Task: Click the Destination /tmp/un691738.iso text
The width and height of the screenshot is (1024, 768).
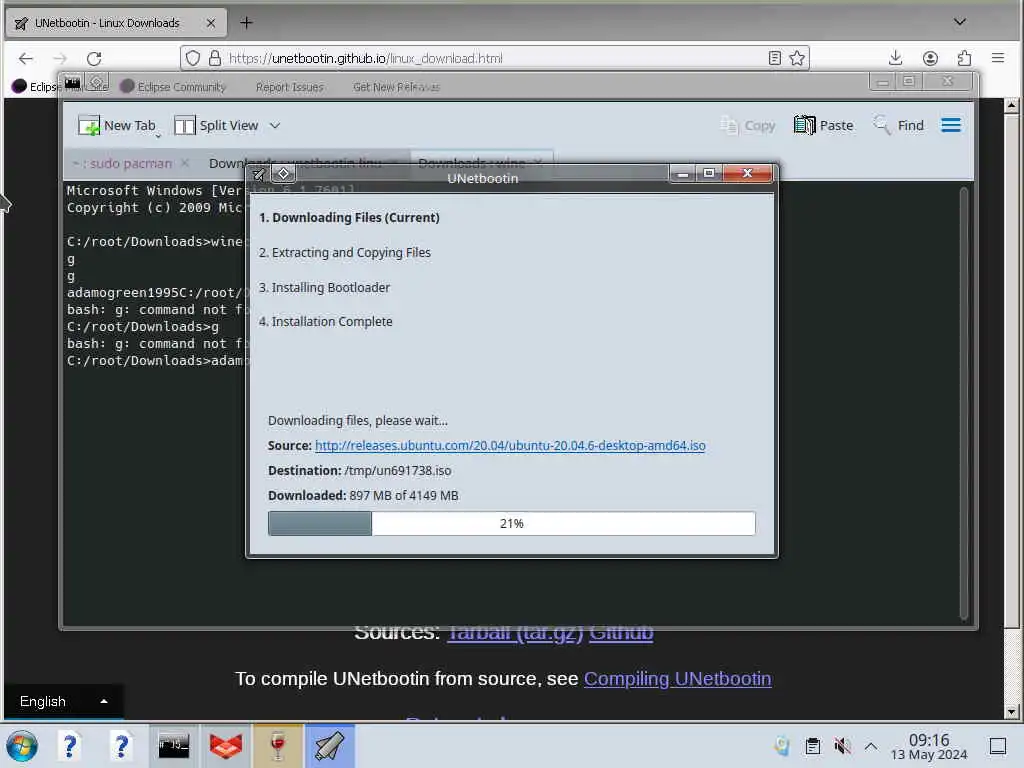Action: [x=359, y=470]
